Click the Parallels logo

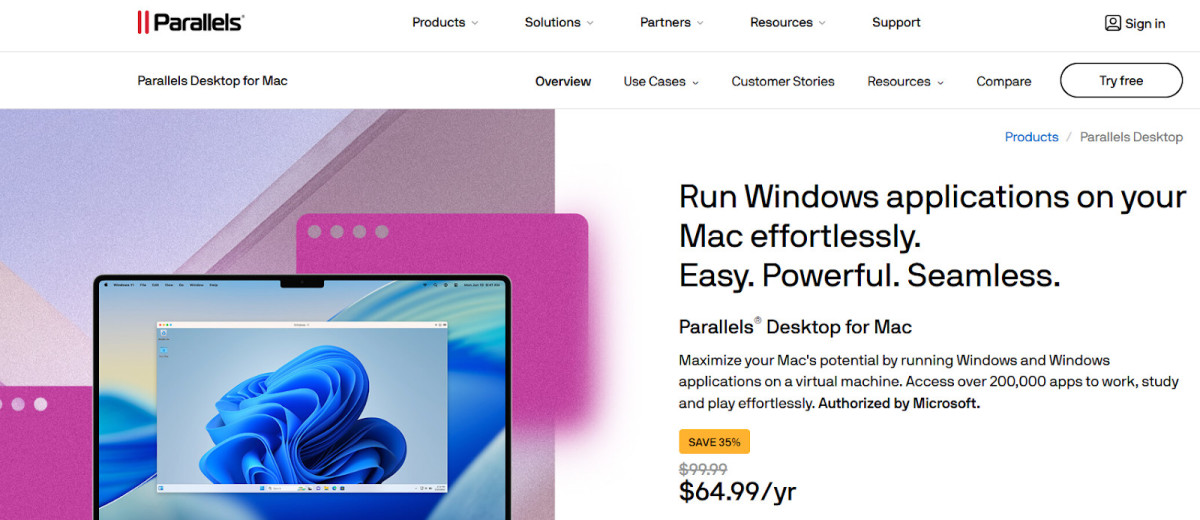pyautogui.click(x=190, y=22)
